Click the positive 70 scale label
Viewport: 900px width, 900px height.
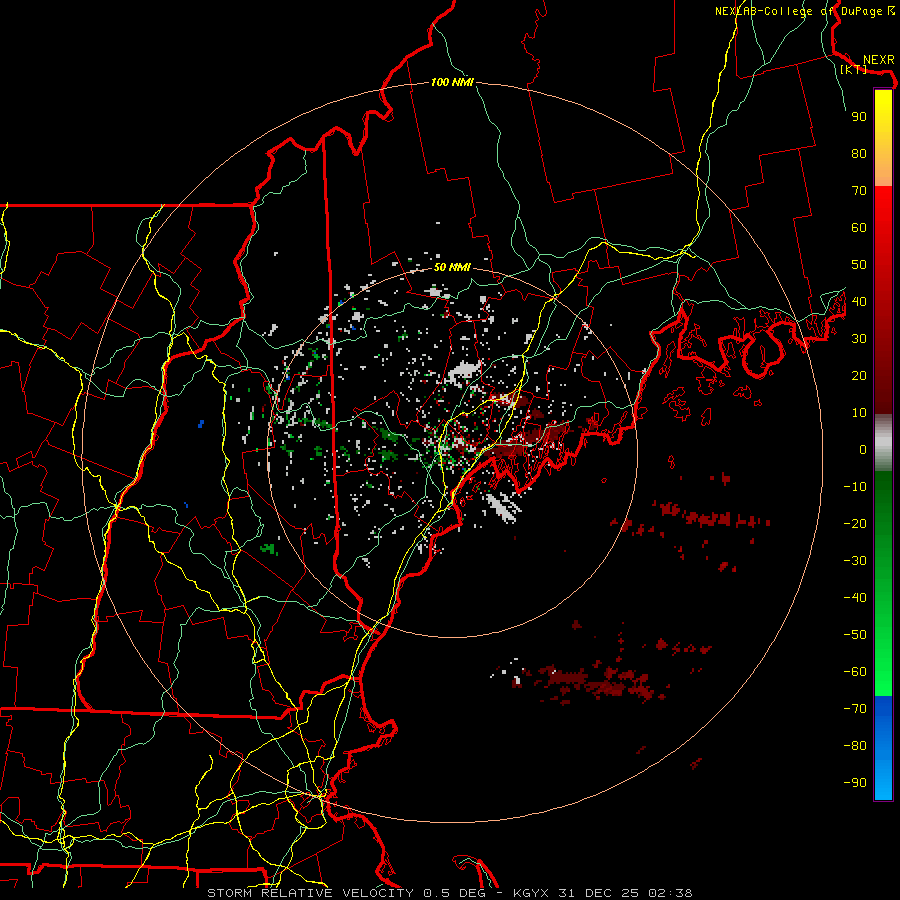859,191
